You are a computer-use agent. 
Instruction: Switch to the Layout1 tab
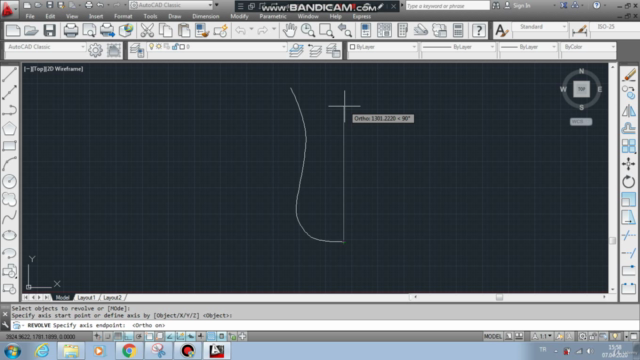[86, 298]
